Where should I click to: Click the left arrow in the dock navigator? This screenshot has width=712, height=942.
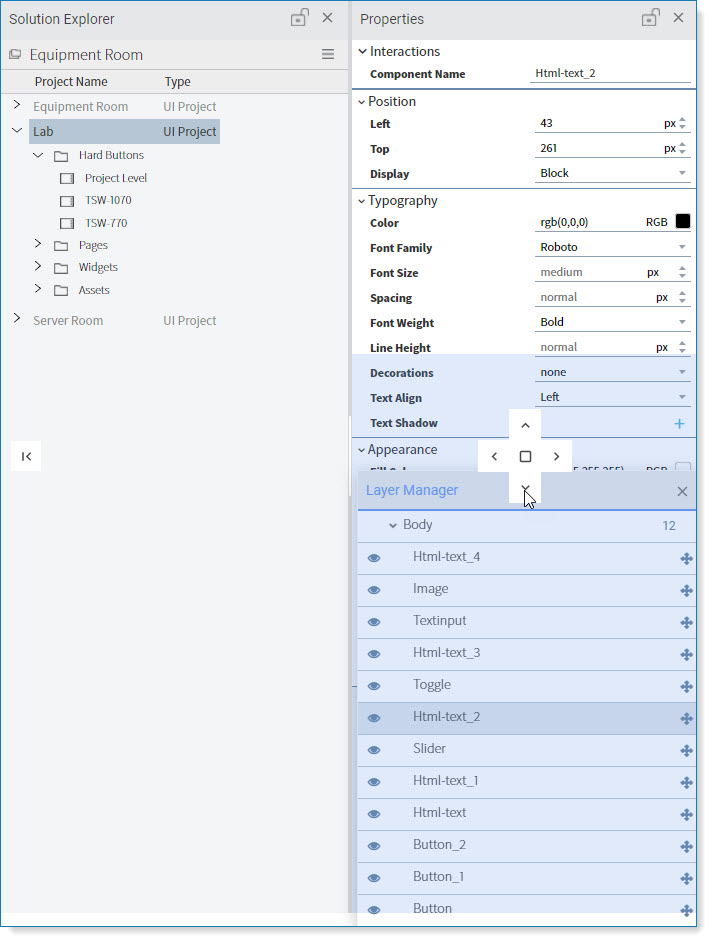pyautogui.click(x=494, y=457)
